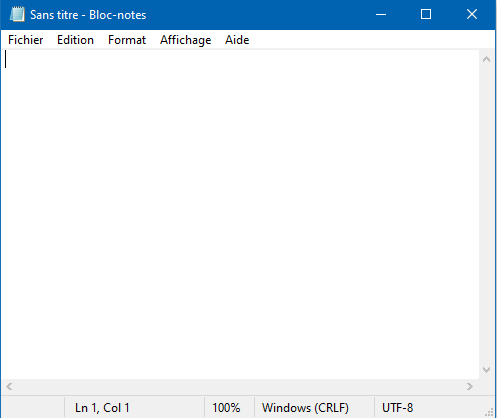Open the Format menu
The height and width of the screenshot is (418, 497).
coord(127,40)
